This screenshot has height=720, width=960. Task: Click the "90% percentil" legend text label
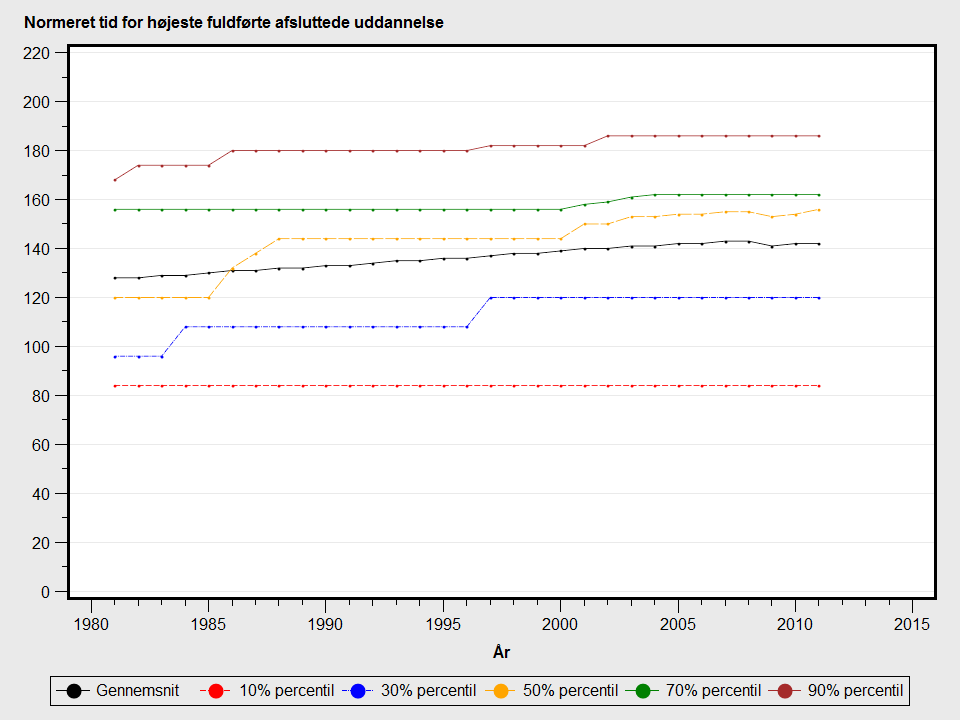point(855,691)
